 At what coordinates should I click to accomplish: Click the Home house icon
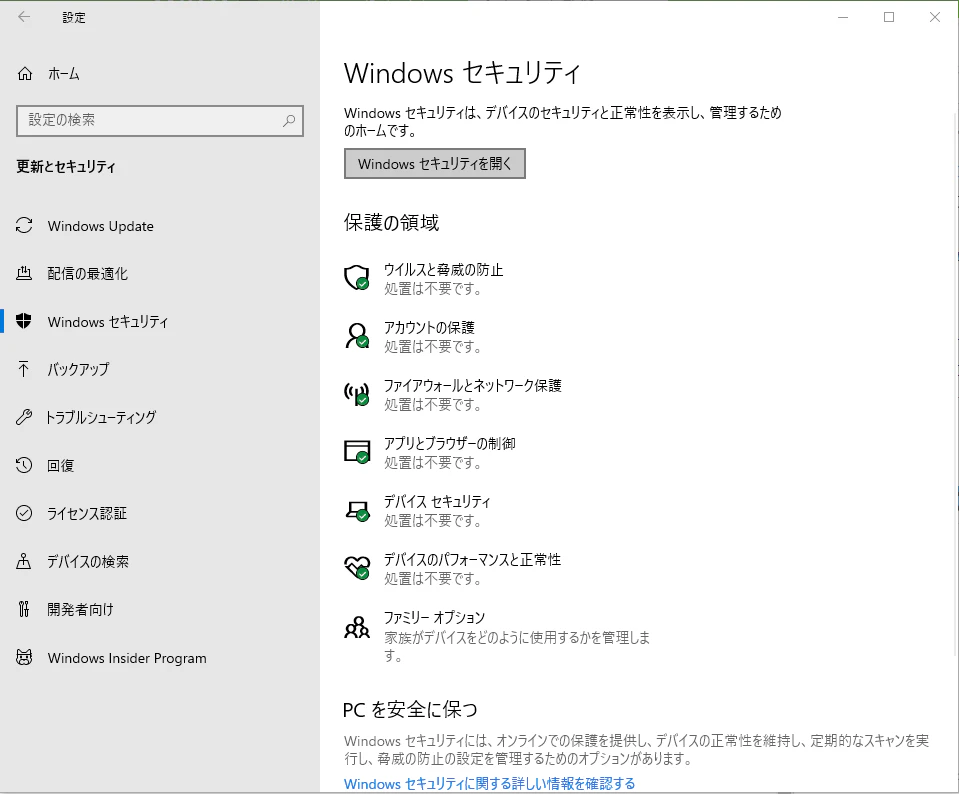point(24,74)
